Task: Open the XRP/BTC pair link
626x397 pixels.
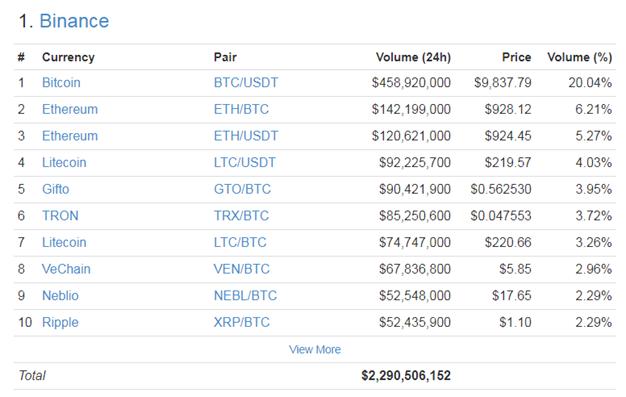Action: pyautogui.click(x=242, y=322)
